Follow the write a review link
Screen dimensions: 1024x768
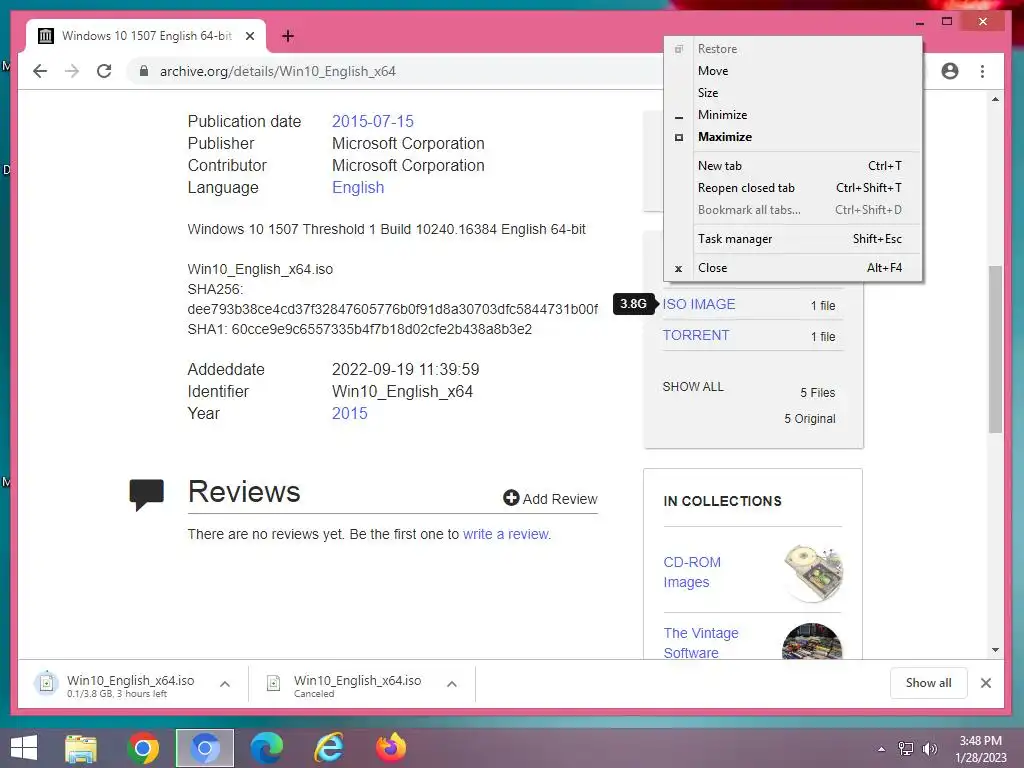506,534
